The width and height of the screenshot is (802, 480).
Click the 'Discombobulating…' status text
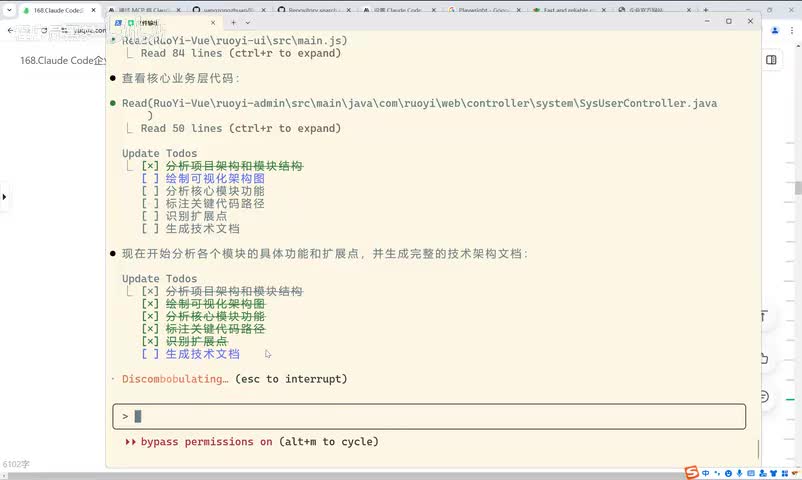coord(175,379)
